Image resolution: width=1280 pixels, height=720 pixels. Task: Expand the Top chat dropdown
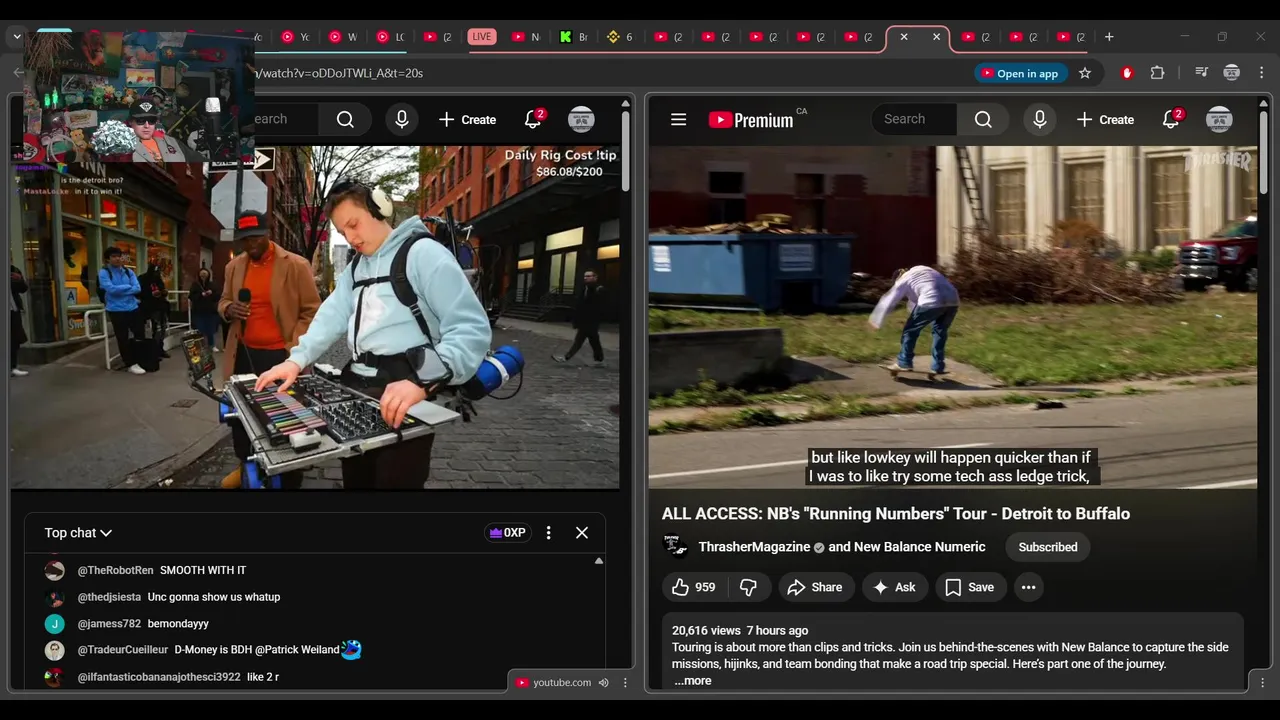(78, 533)
